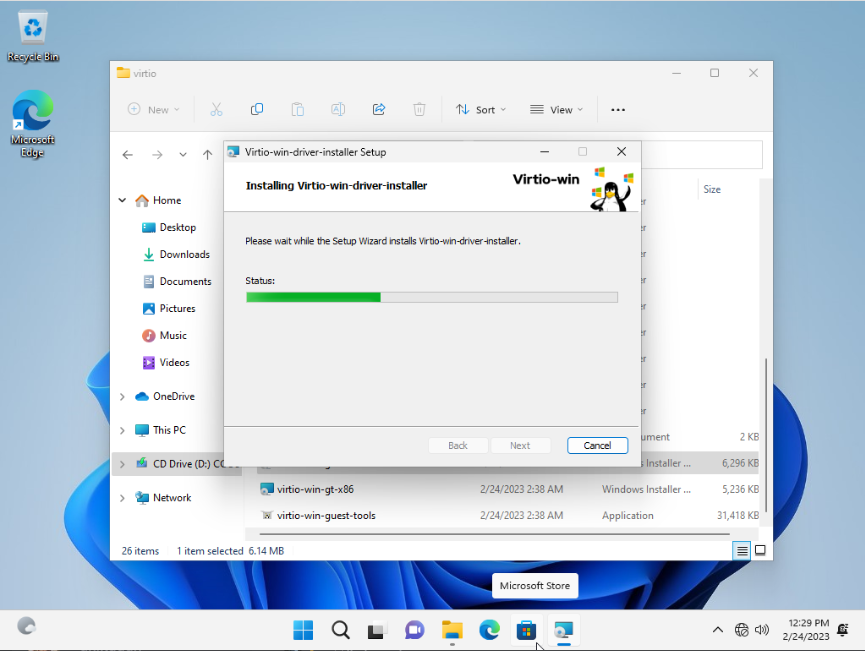Click the disabled Next button in setup
Viewport: 865px width, 651px height.
(x=520, y=445)
